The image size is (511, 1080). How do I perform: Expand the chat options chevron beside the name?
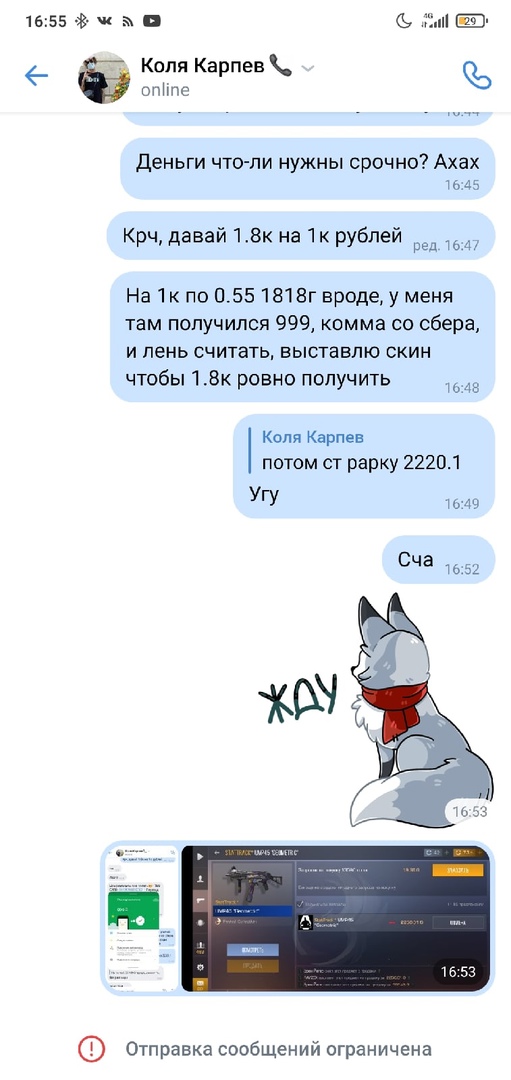308,68
